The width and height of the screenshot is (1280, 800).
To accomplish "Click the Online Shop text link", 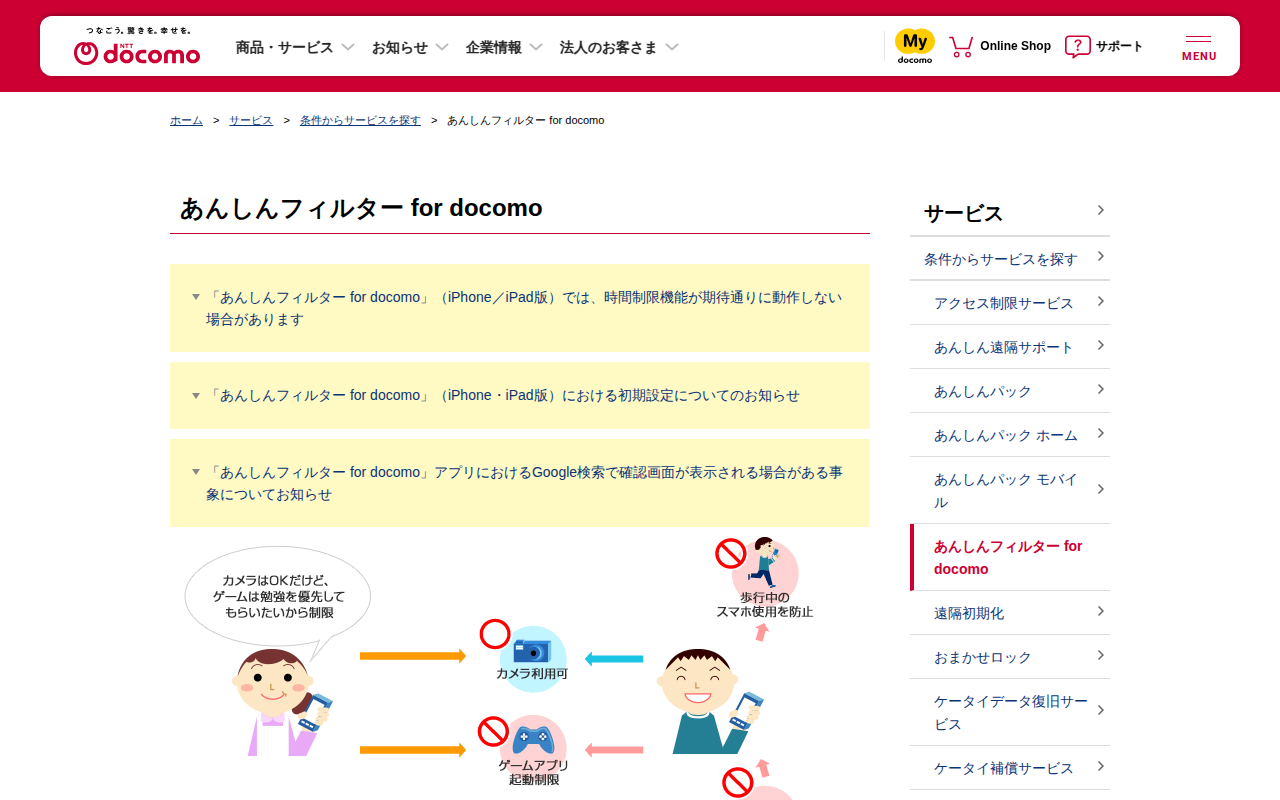I will (1015, 46).
